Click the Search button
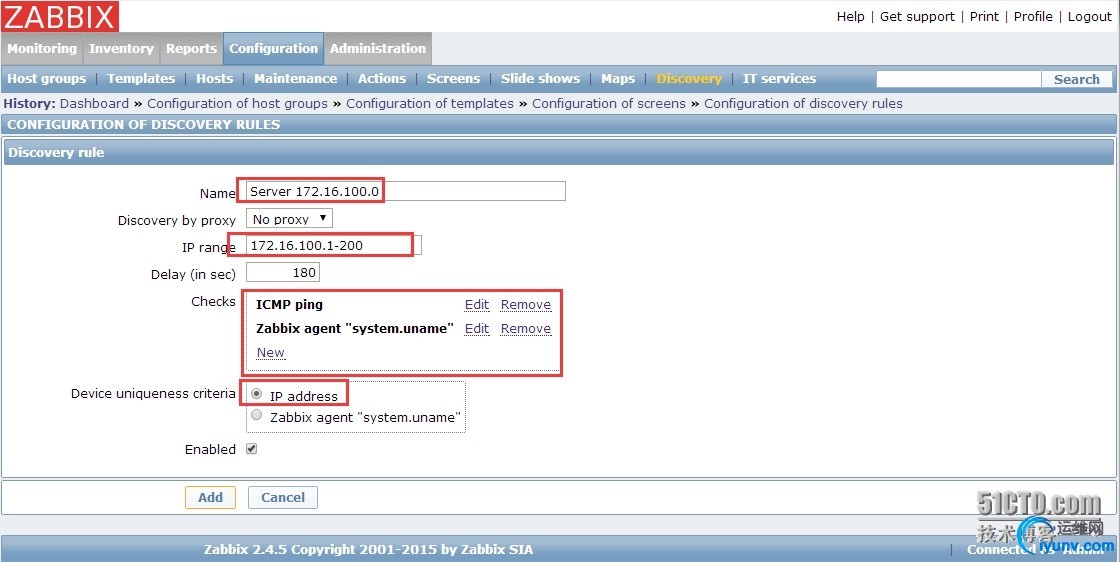 pos(1076,79)
